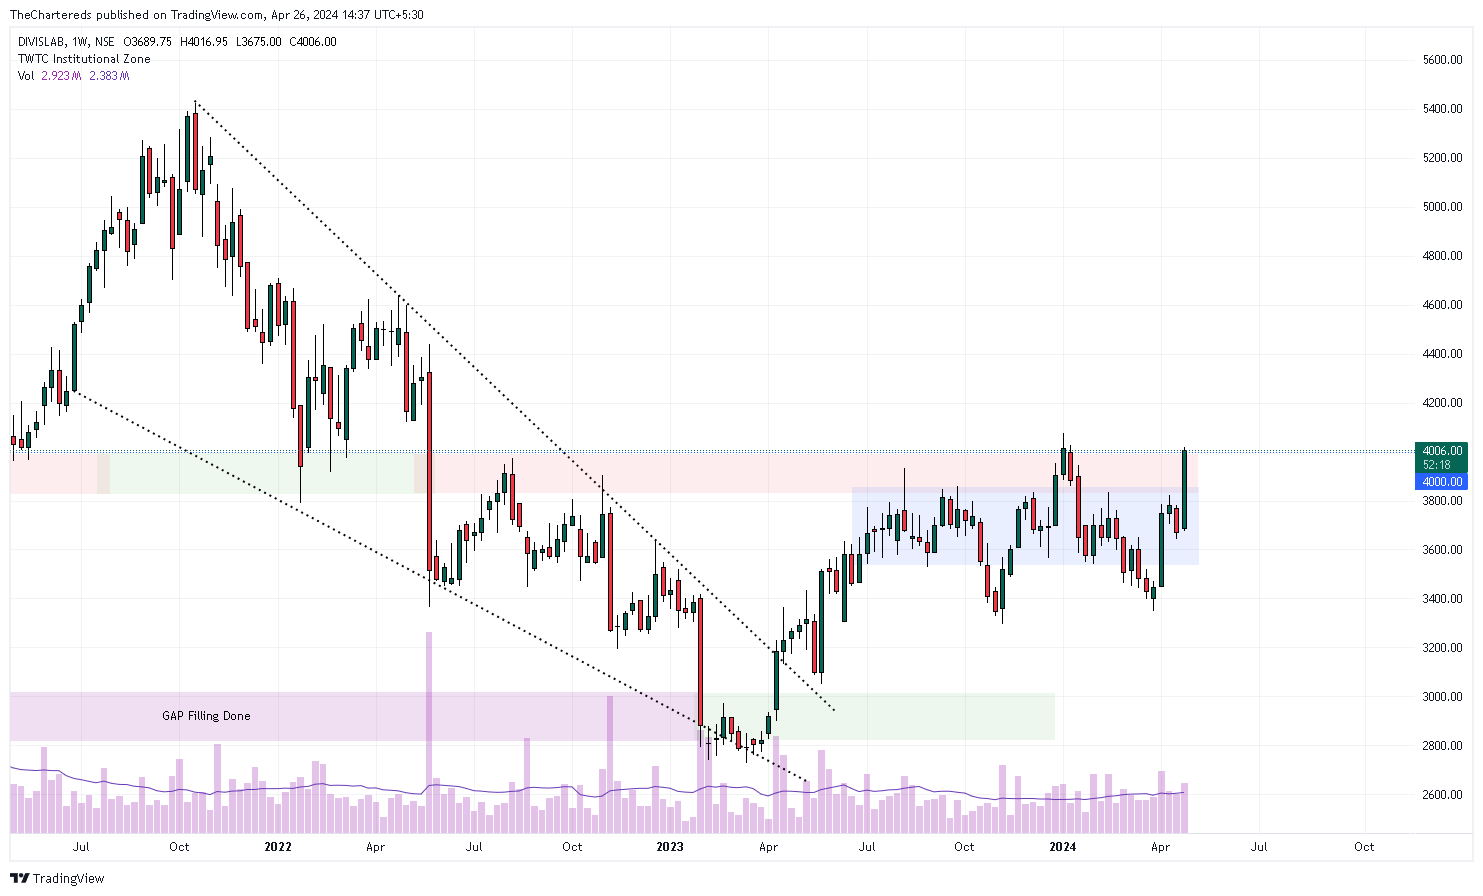Click the low value L3675.00
This screenshot has height=896, width=1483.
click(x=258, y=42)
